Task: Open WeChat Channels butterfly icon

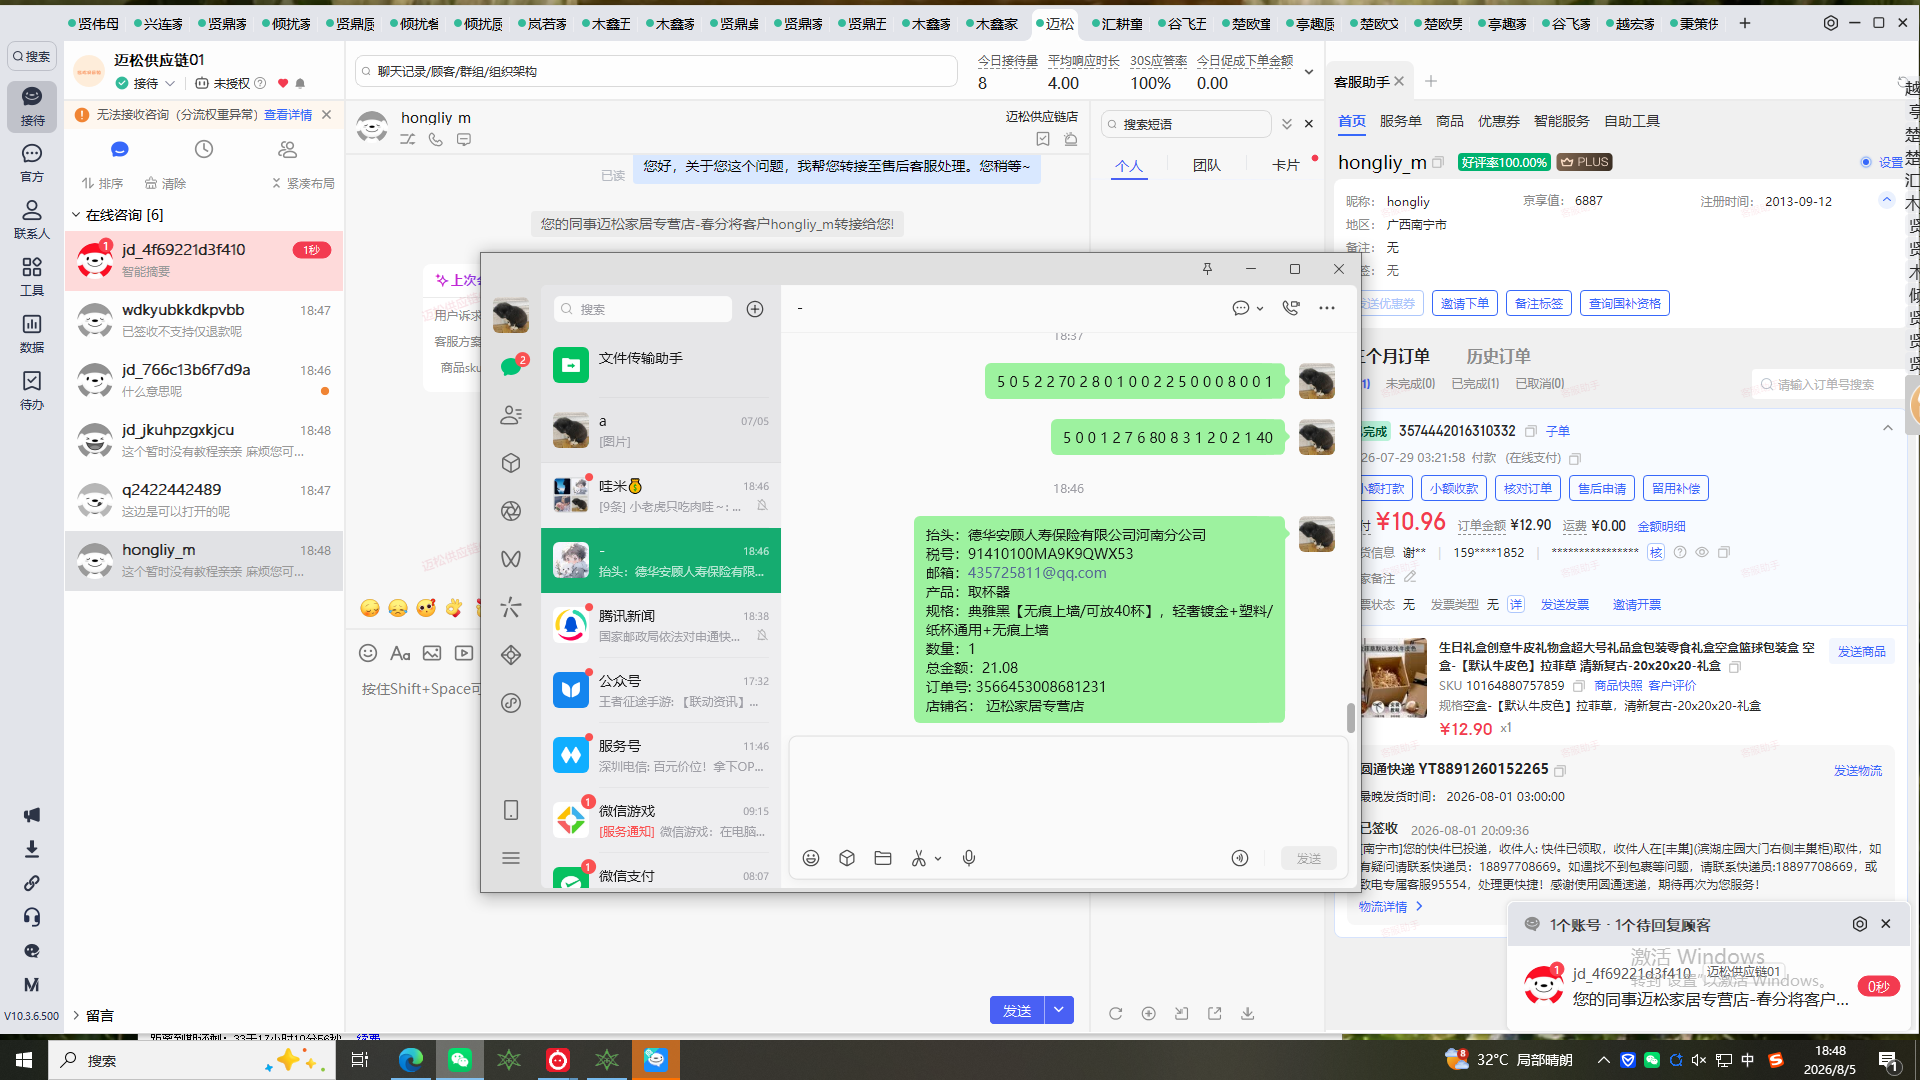Action: pyautogui.click(x=511, y=559)
